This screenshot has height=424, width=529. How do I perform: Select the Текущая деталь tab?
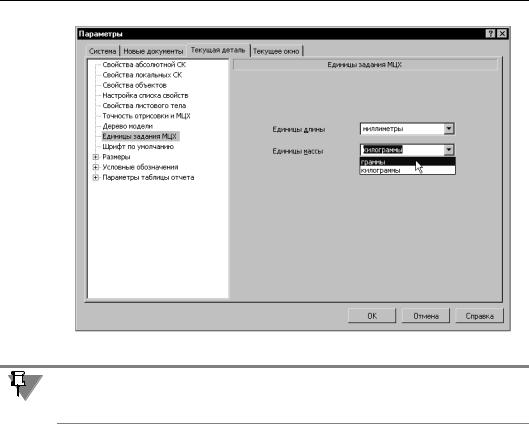click(x=218, y=50)
